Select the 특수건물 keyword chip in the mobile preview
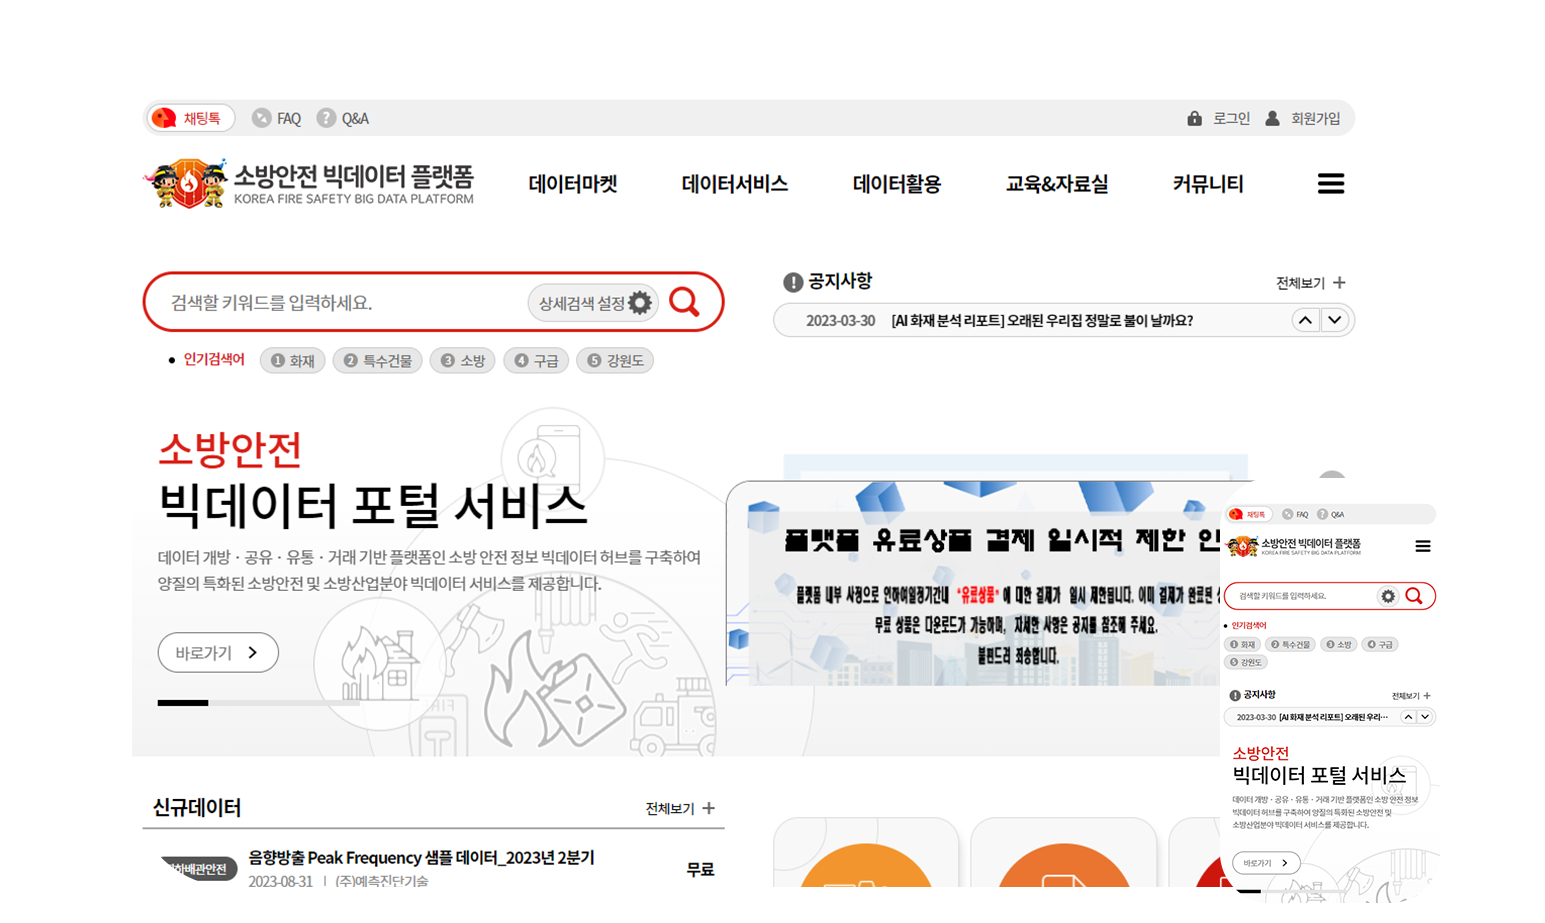This screenshot has height=923, width=1545. 1290,645
